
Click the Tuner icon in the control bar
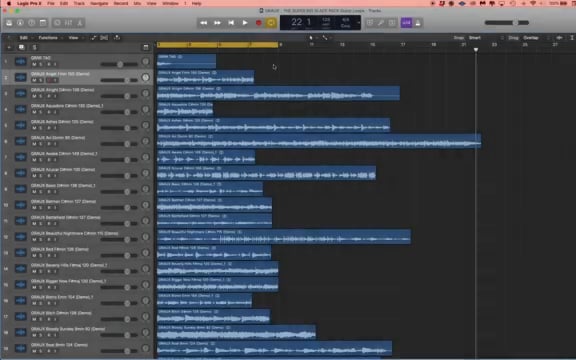[x=381, y=23]
